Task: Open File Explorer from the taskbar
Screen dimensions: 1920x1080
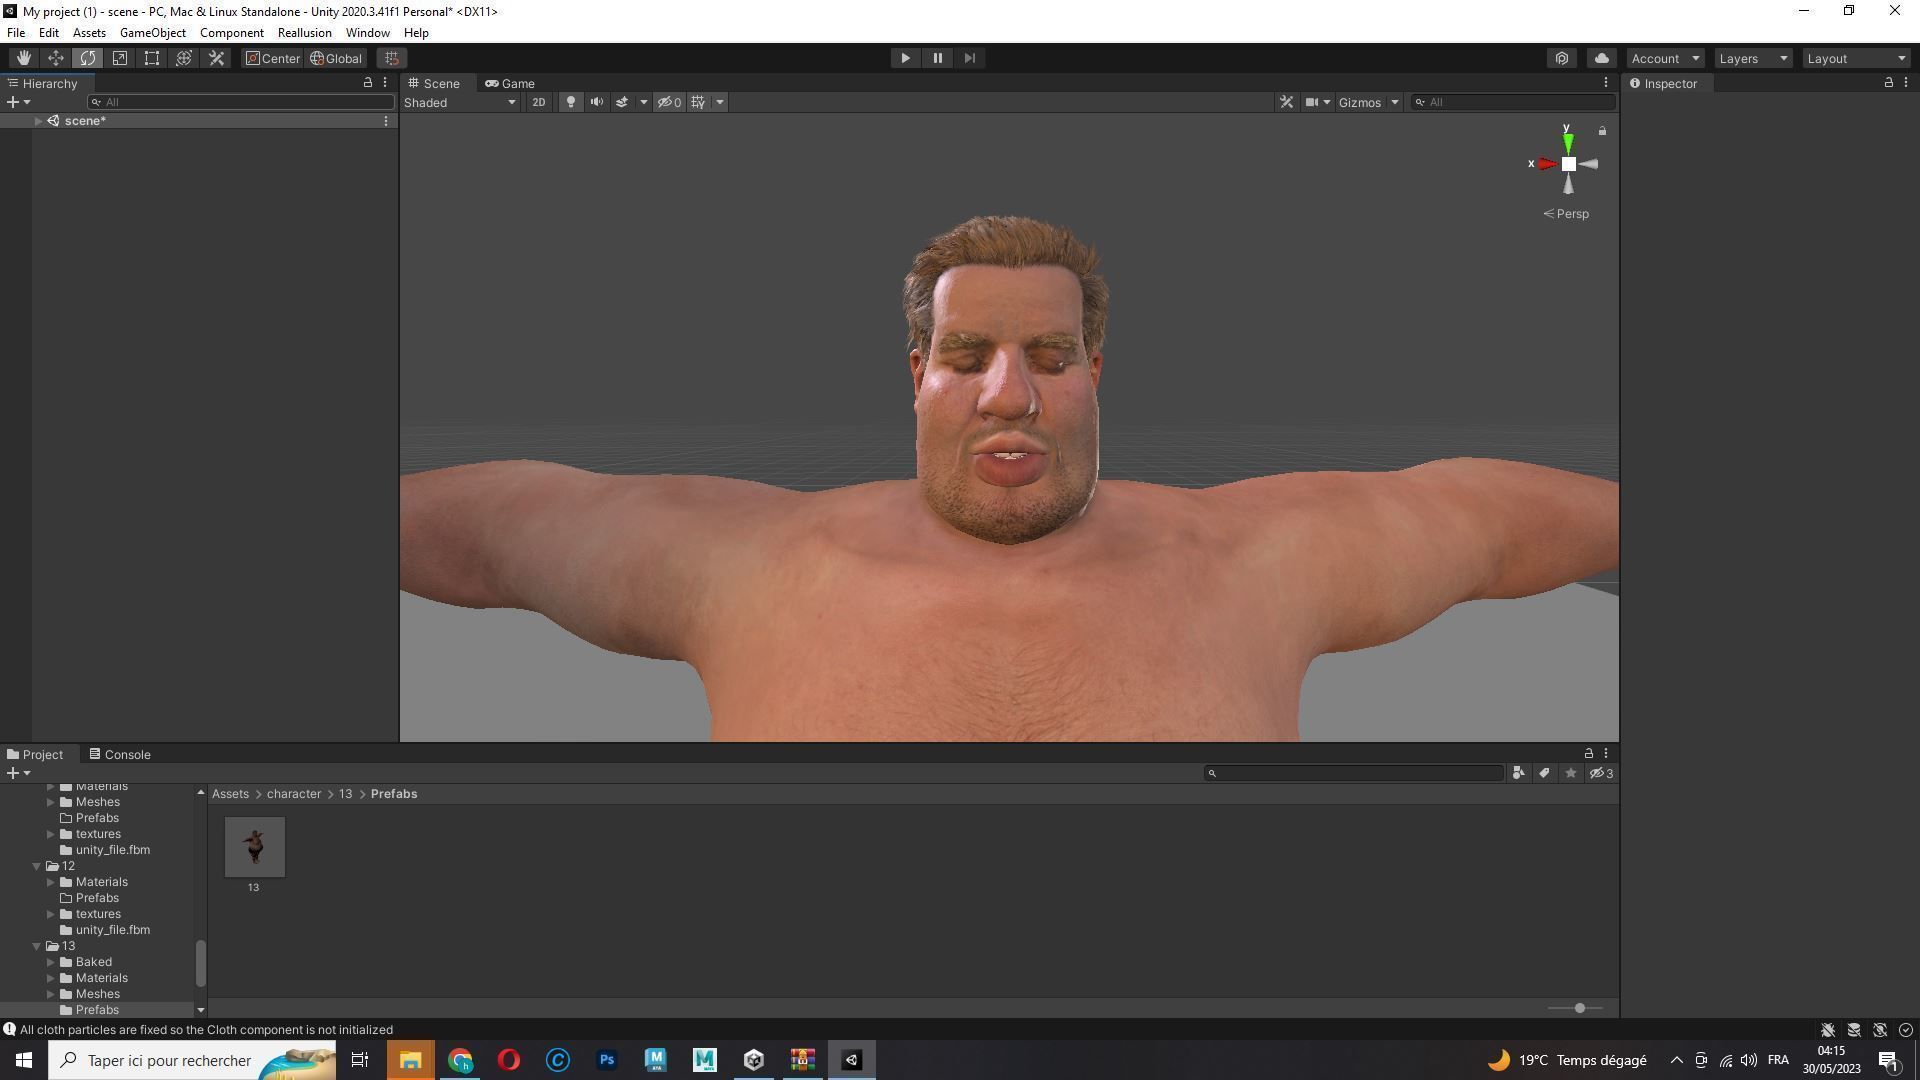Action: coord(411,1060)
